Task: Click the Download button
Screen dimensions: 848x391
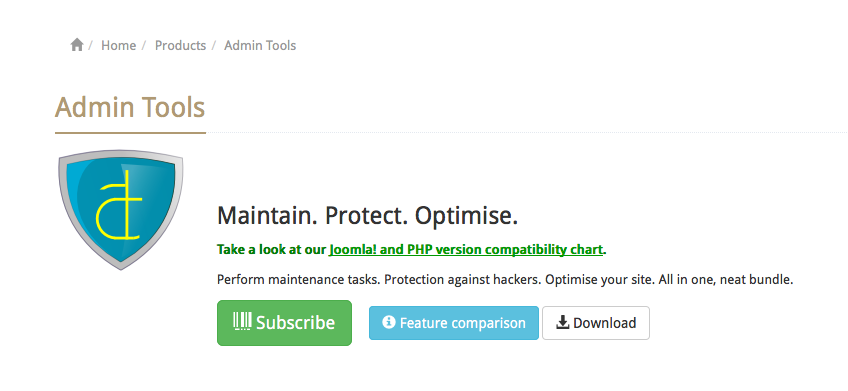Action: point(596,323)
